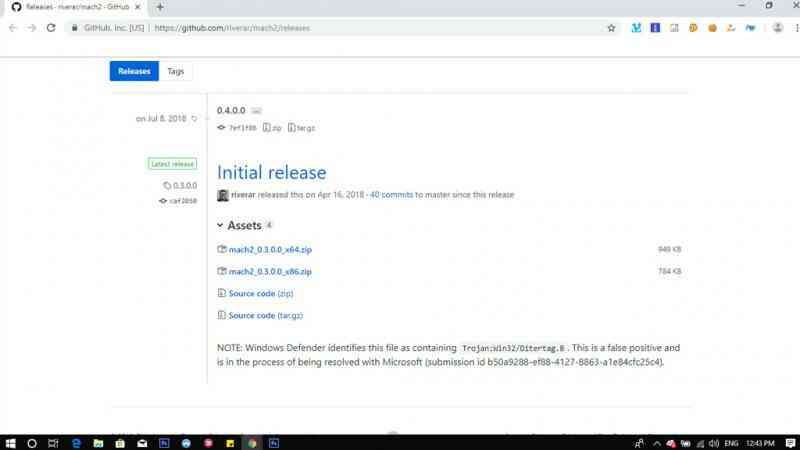Reload the page with the refresh button
This screenshot has width=800, height=450.
(51, 28)
